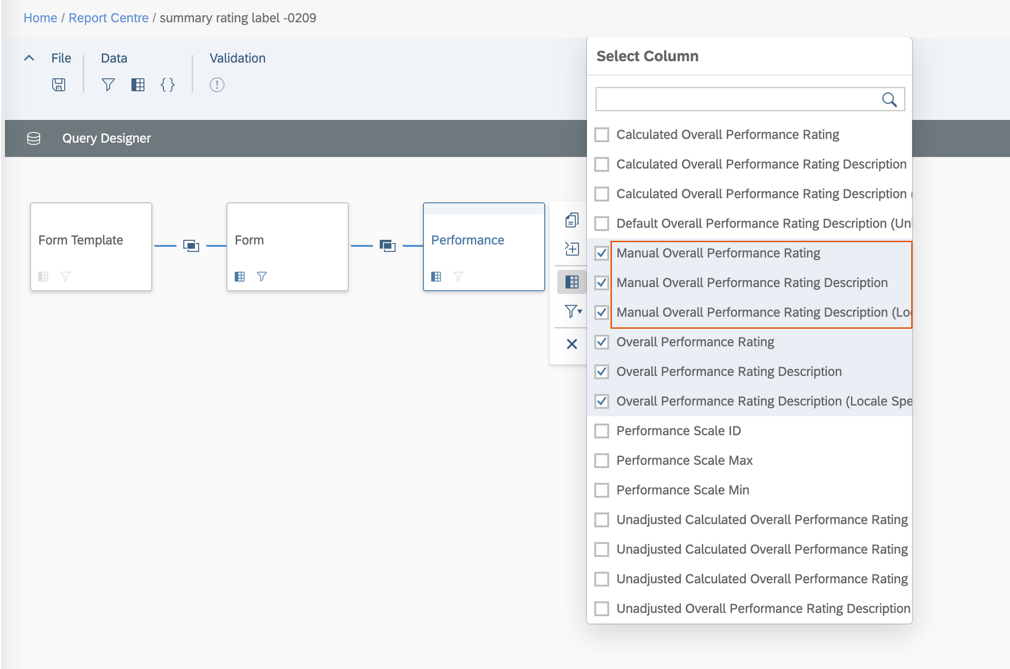Remove Performance node with the X icon
This screenshot has height=669, width=1010.
point(572,344)
